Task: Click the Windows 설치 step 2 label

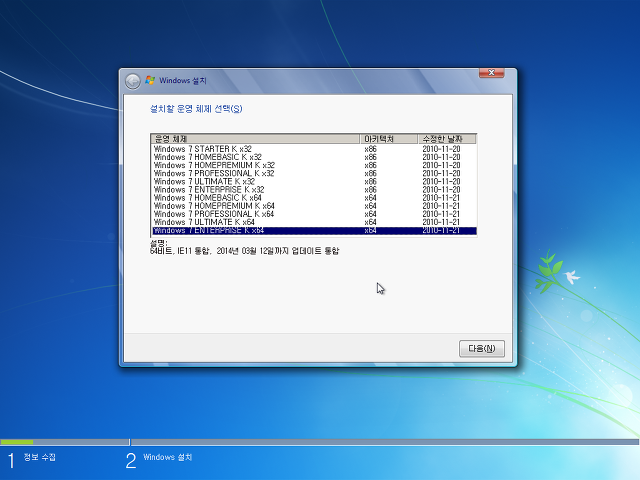Action: coord(167,457)
